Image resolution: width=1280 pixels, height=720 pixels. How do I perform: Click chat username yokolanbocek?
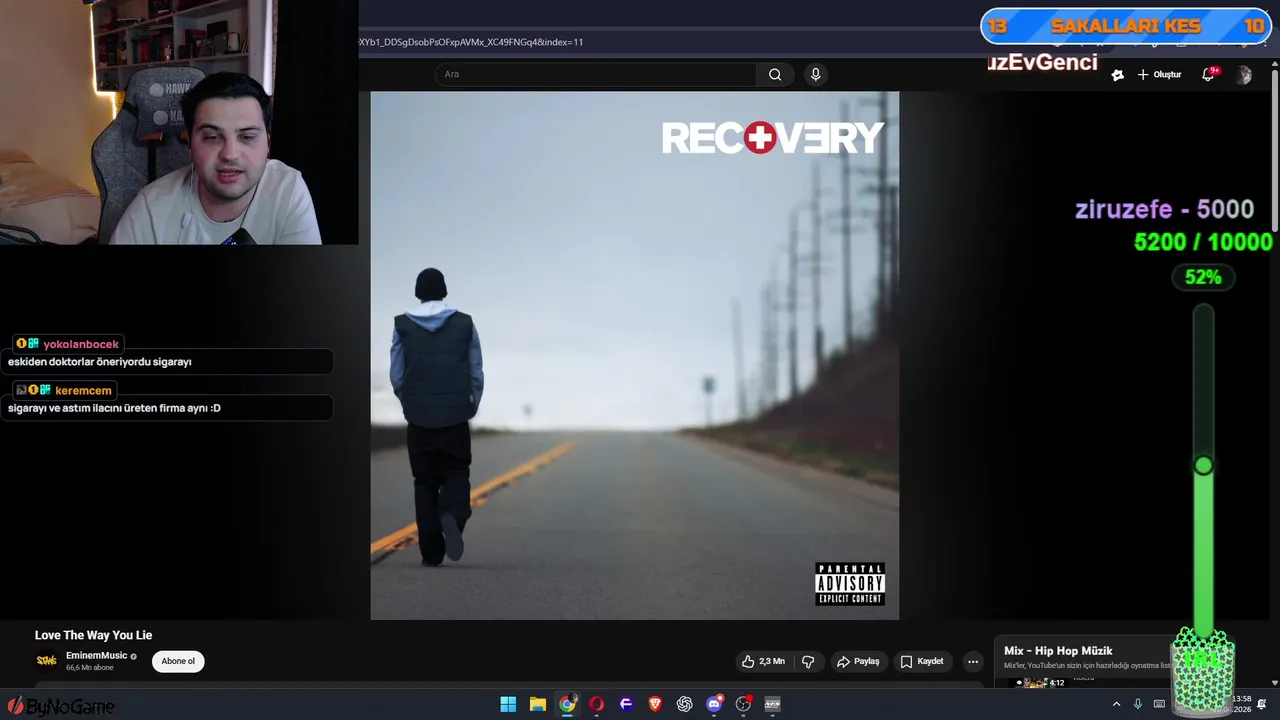click(81, 344)
